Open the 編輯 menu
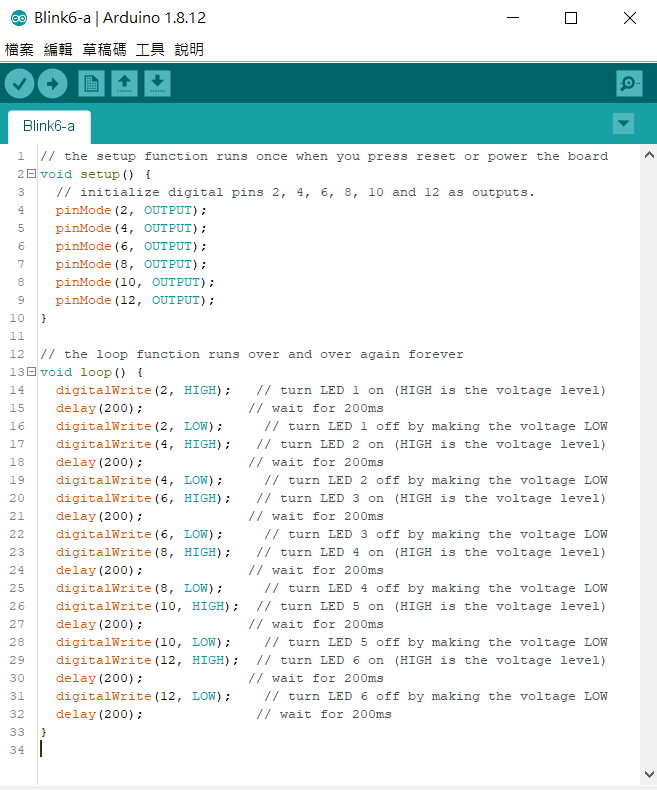 [x=58, y=49]
